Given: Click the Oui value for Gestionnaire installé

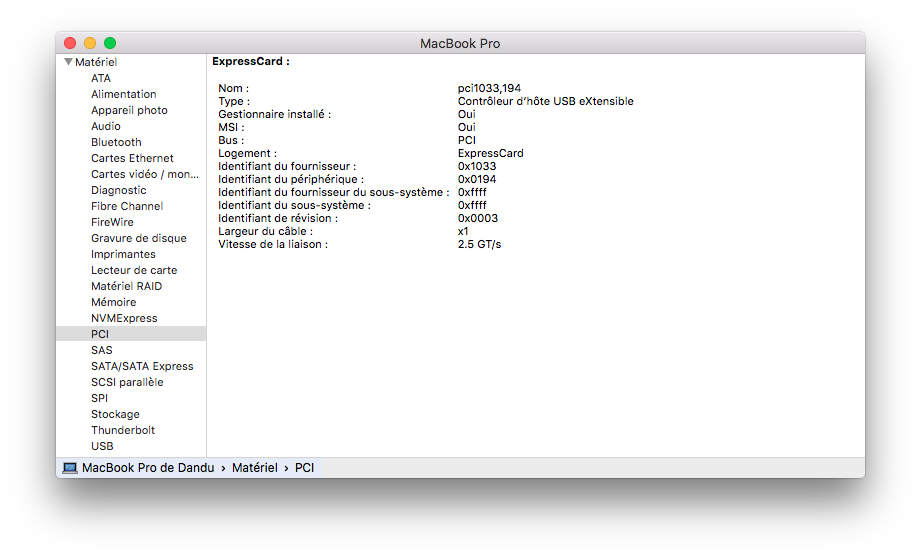Looking at the screenshot, I should pos(466,114).
